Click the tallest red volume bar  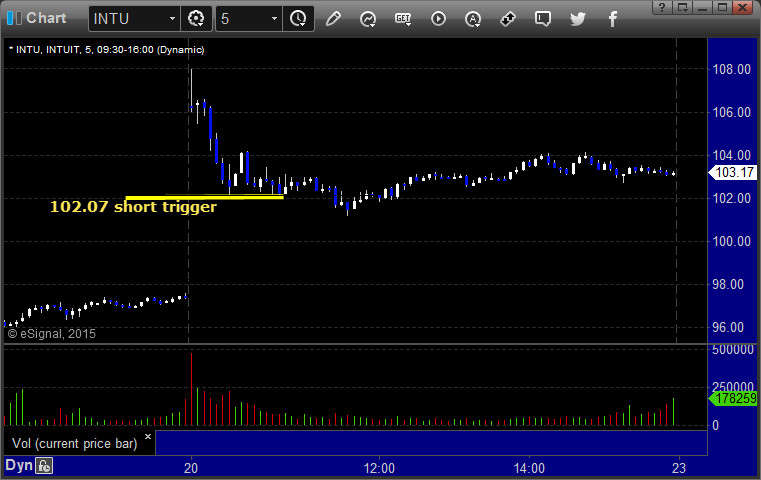coord(191,390)
